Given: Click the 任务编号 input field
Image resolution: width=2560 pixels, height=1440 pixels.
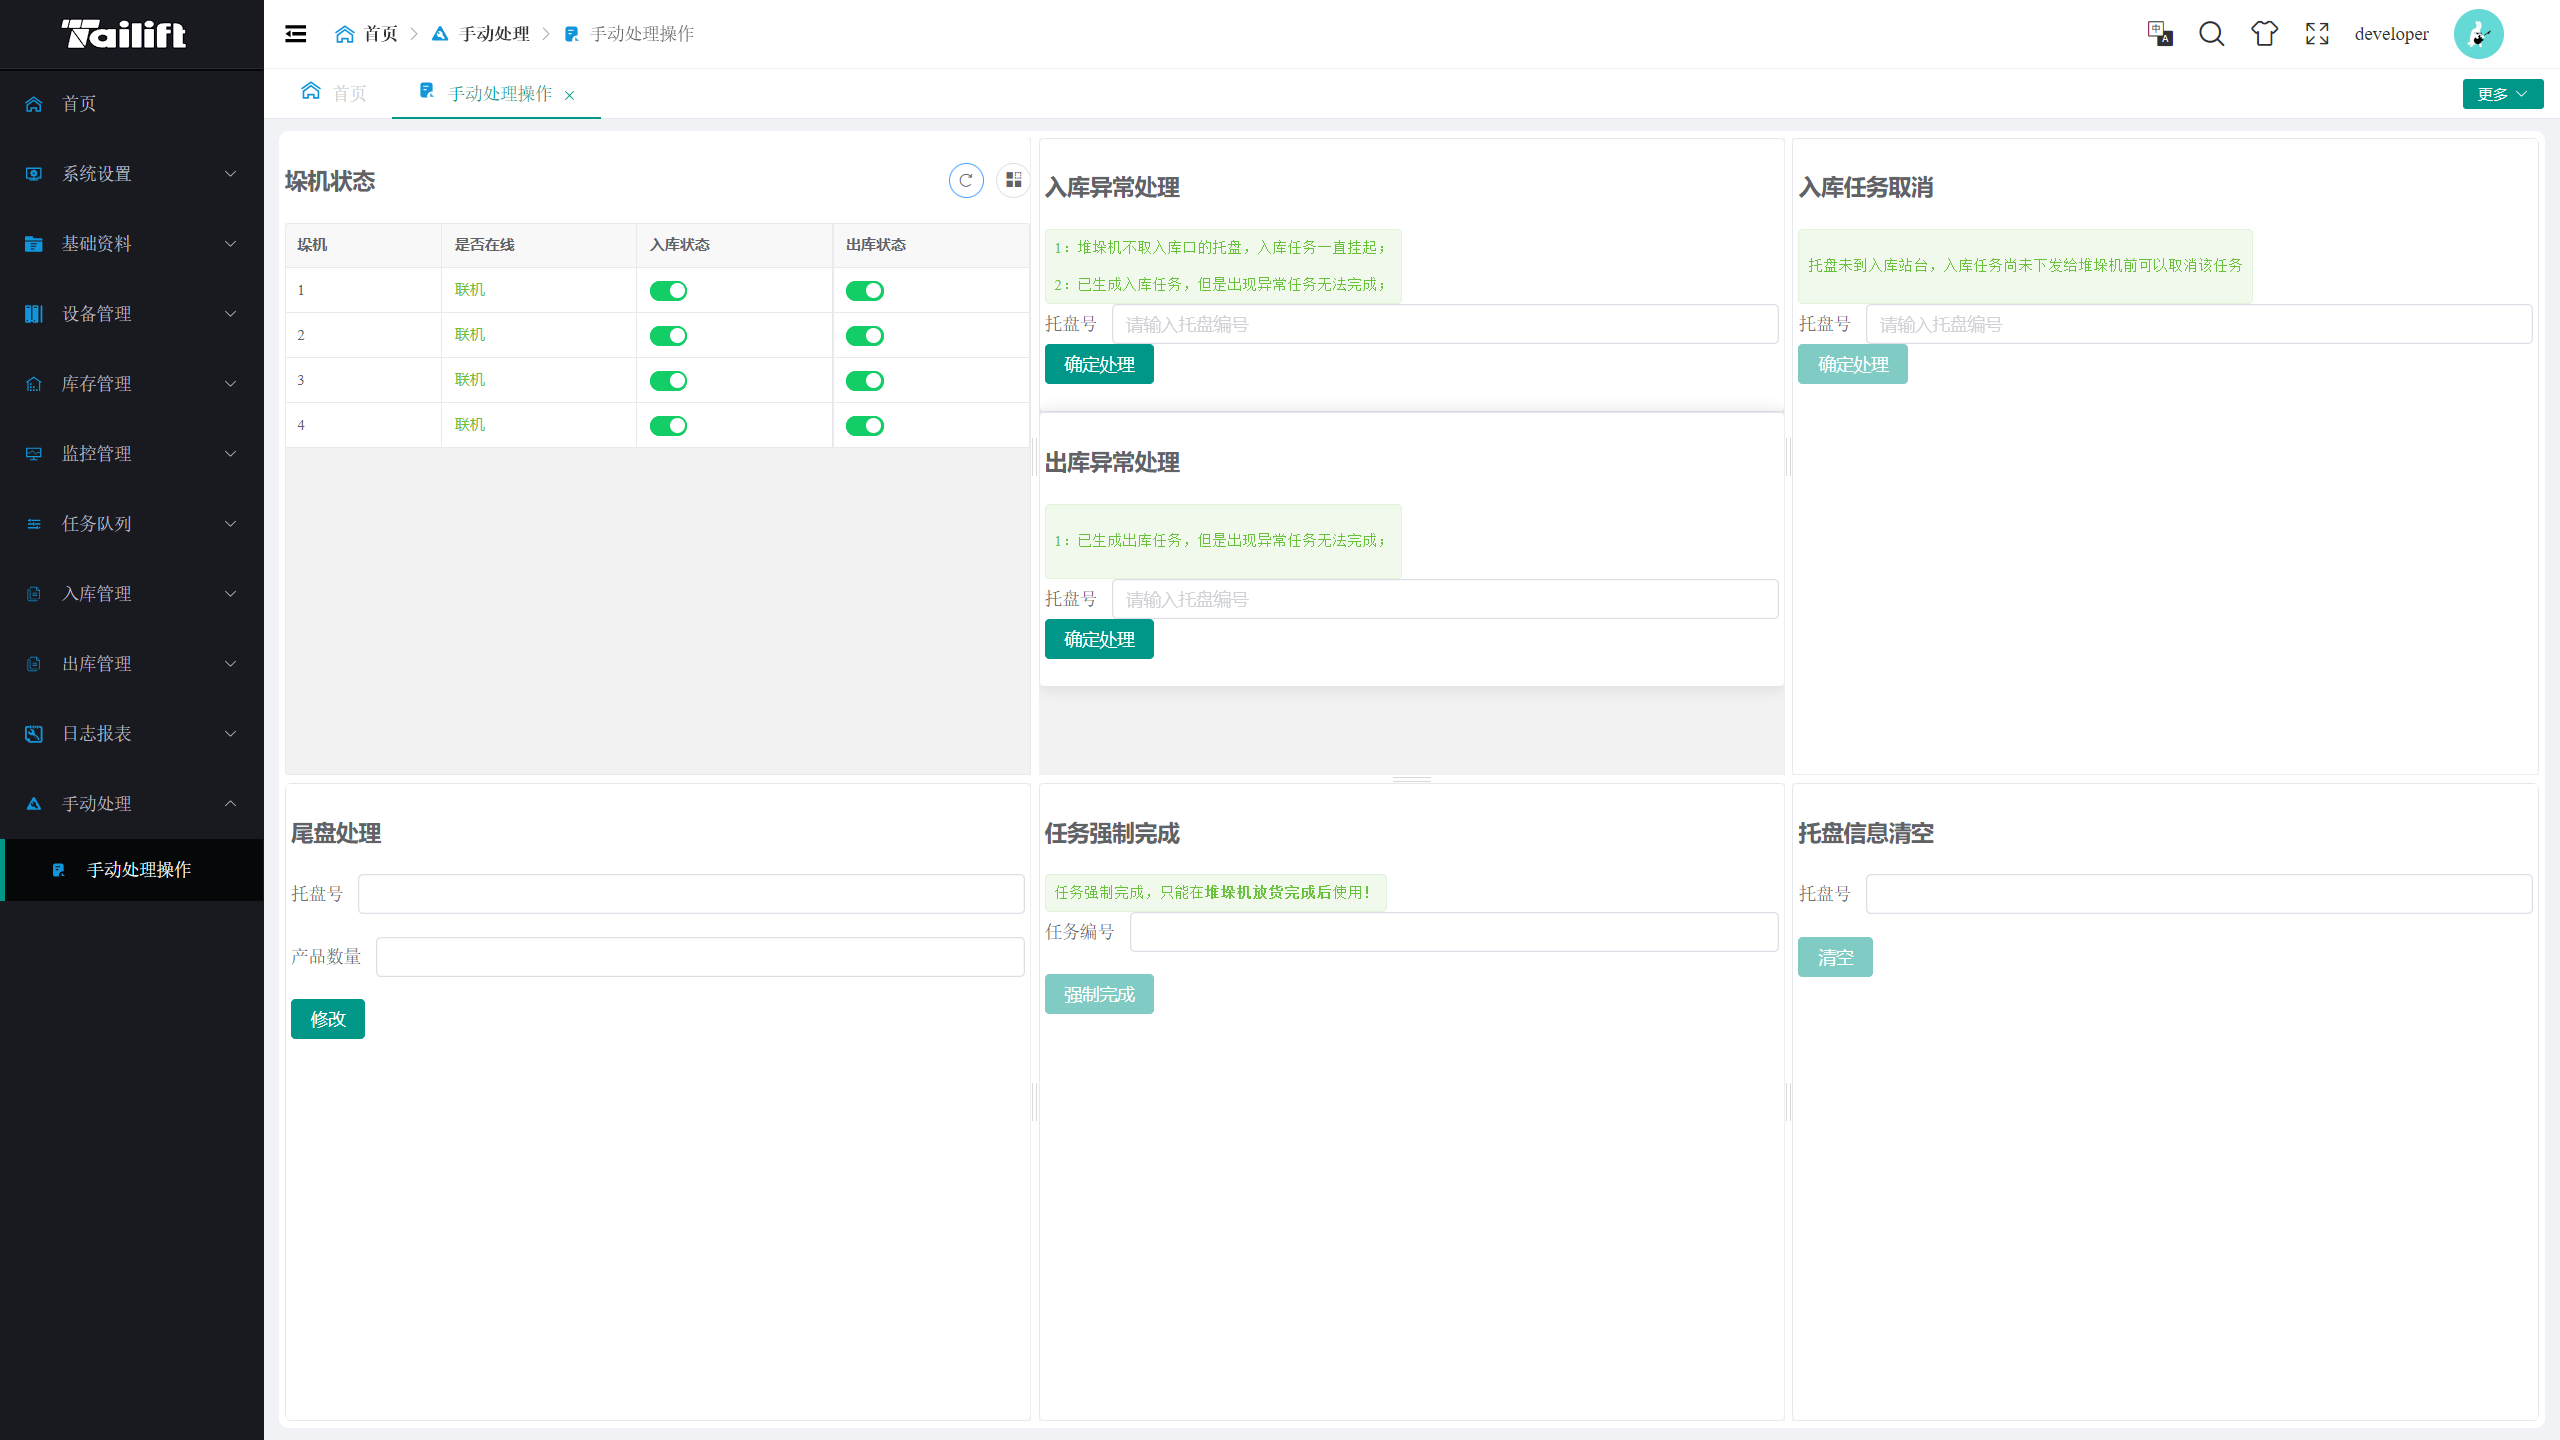Looking at the screenshot, I should [1453, 932].
